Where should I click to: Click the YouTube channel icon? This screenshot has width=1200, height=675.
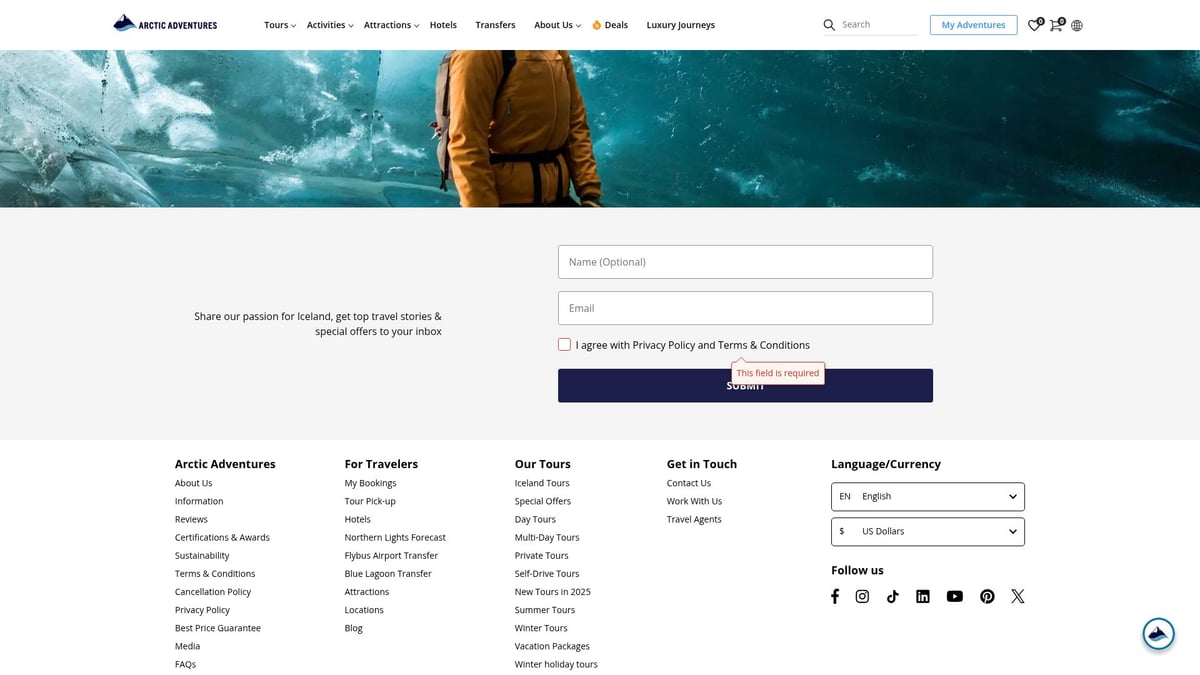pyautogui.click(x=955, y=596)
